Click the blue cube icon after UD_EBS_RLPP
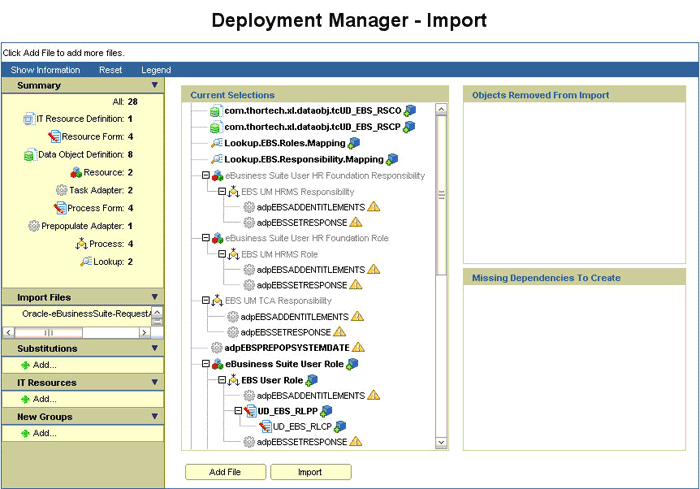 pyautogui.click(x=326, y=411)
